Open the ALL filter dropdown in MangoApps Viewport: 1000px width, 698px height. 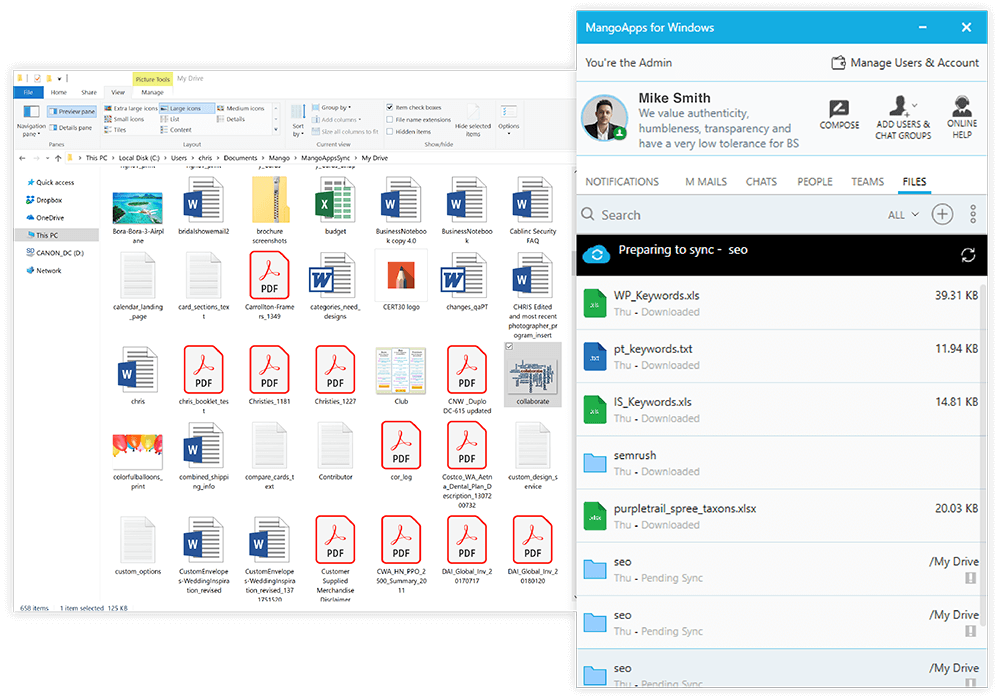point(903,215)
